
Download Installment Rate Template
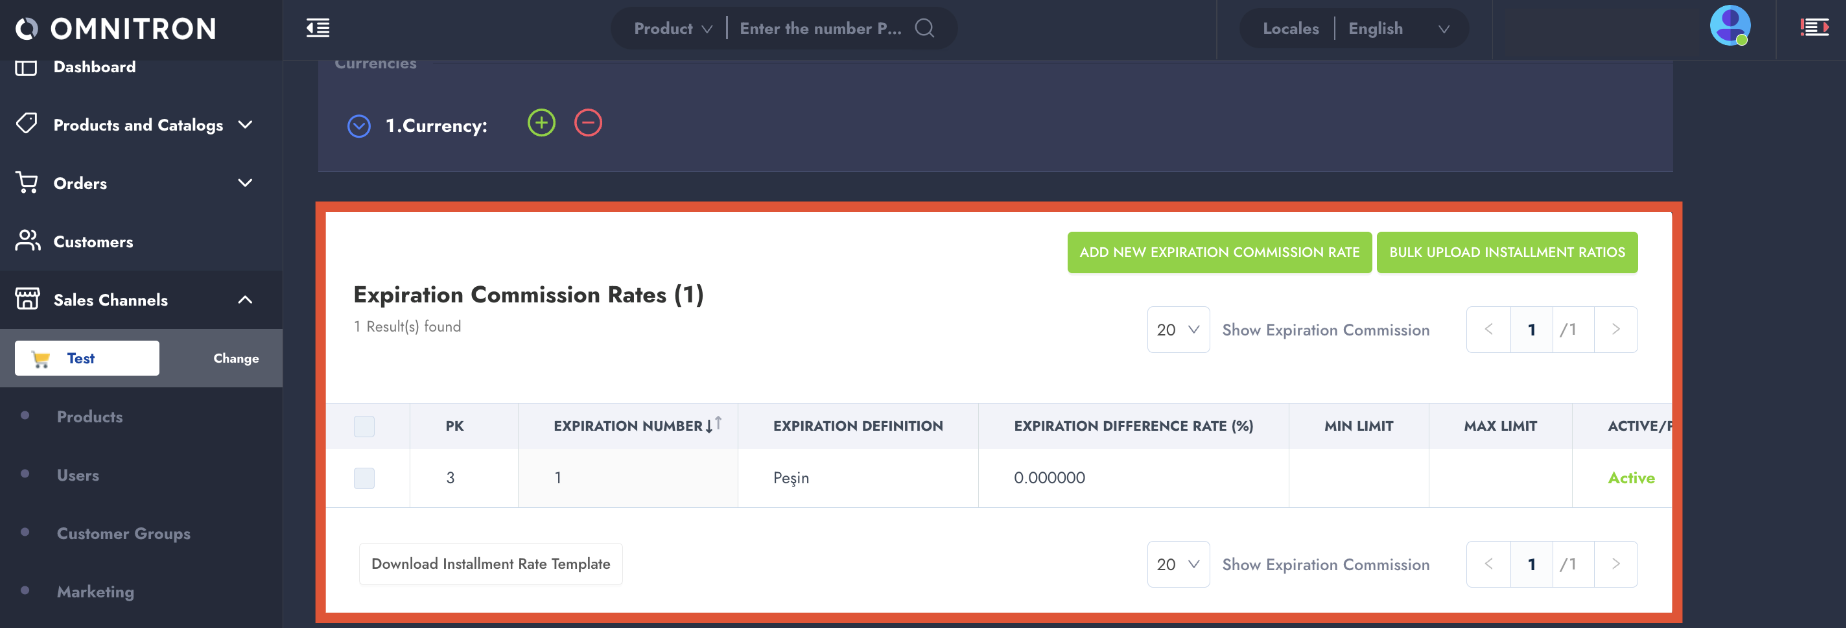point(491,564)
